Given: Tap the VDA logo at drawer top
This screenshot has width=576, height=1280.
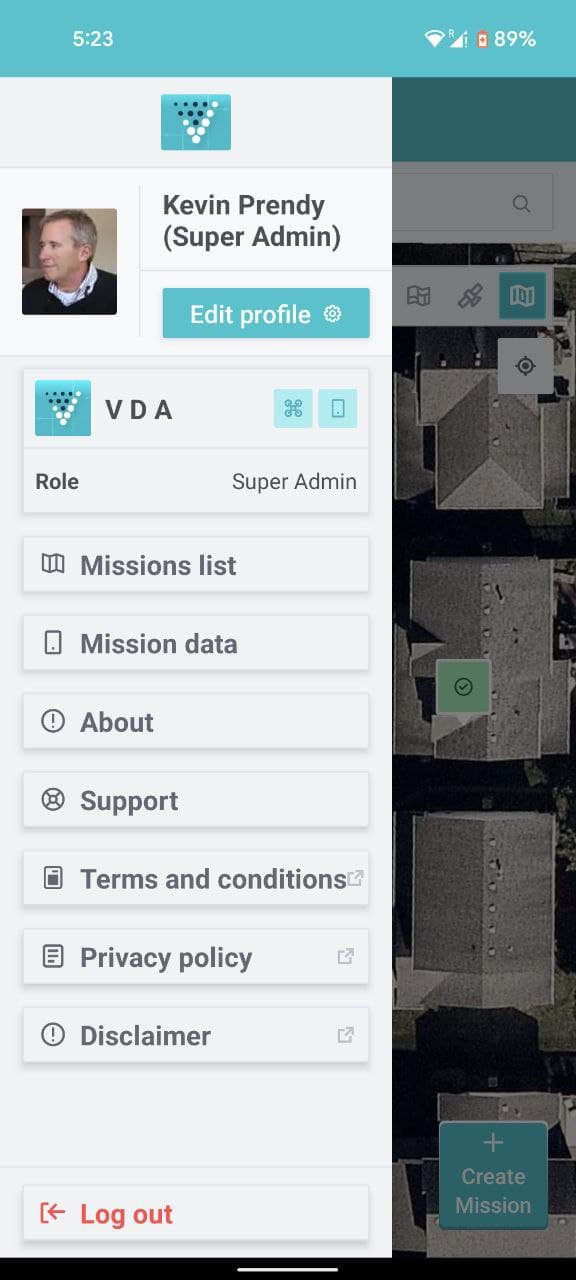Looking at the screenshot, I should (x=196, y=122).
